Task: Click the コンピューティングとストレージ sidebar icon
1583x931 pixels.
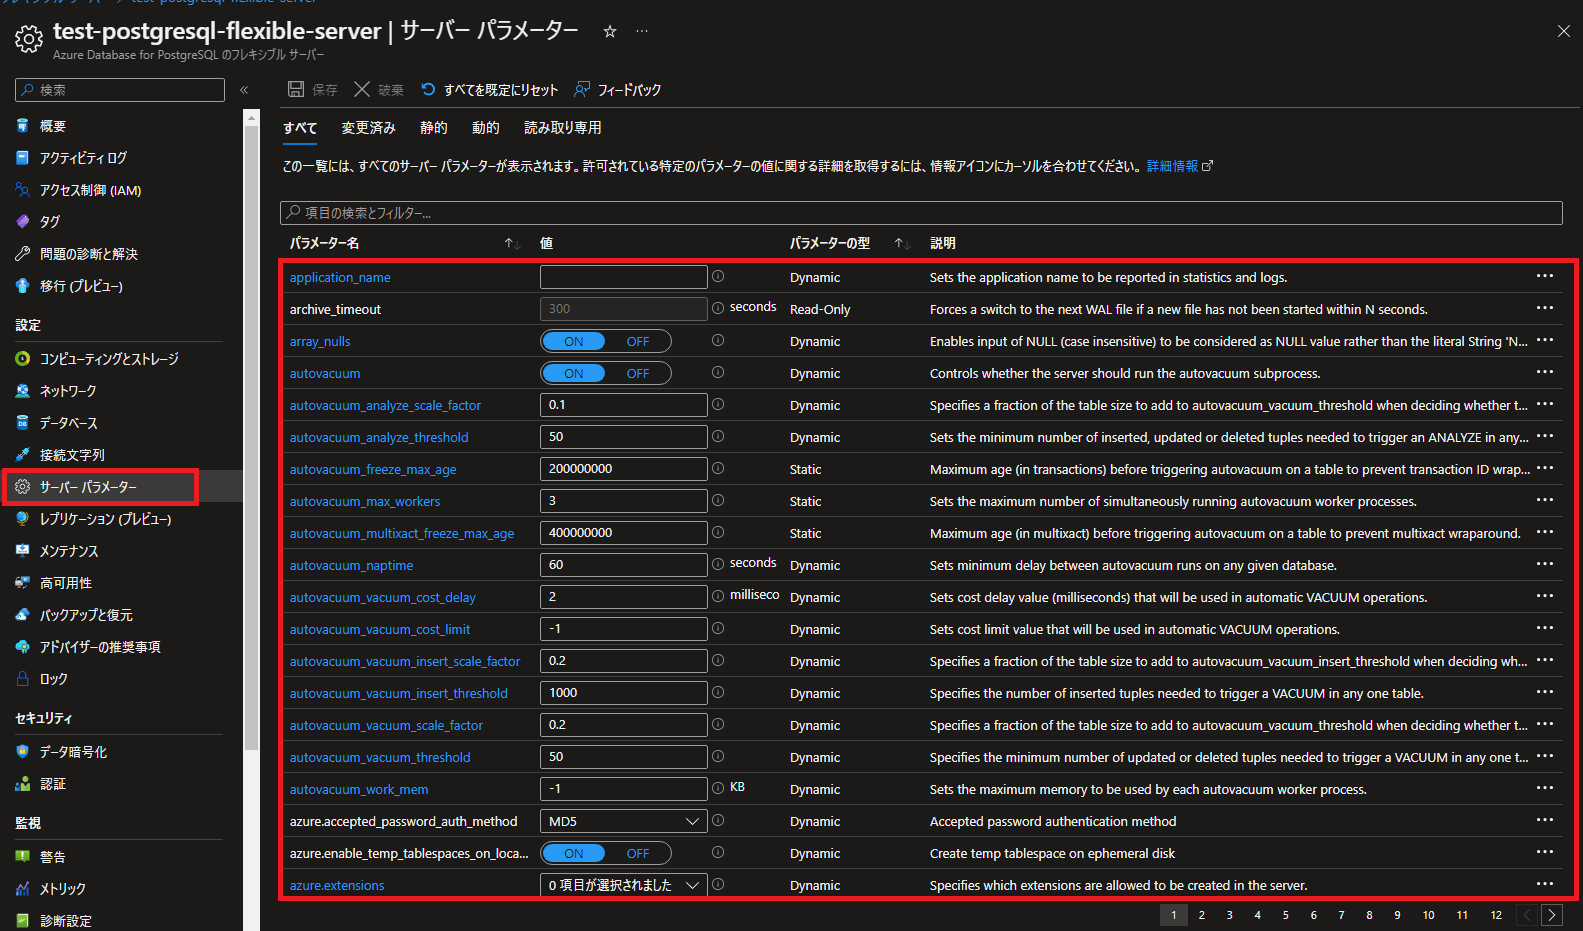Action: [23, 359]
